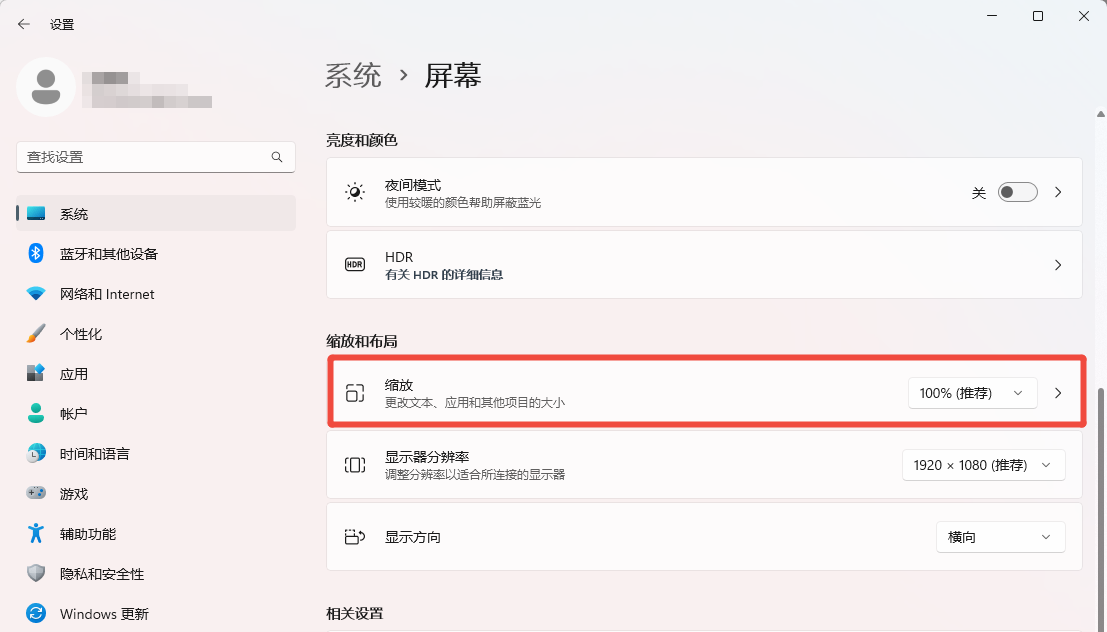Select 时间和语言 in the sidebar
The image size is (1107, 632).
[94, 454]
